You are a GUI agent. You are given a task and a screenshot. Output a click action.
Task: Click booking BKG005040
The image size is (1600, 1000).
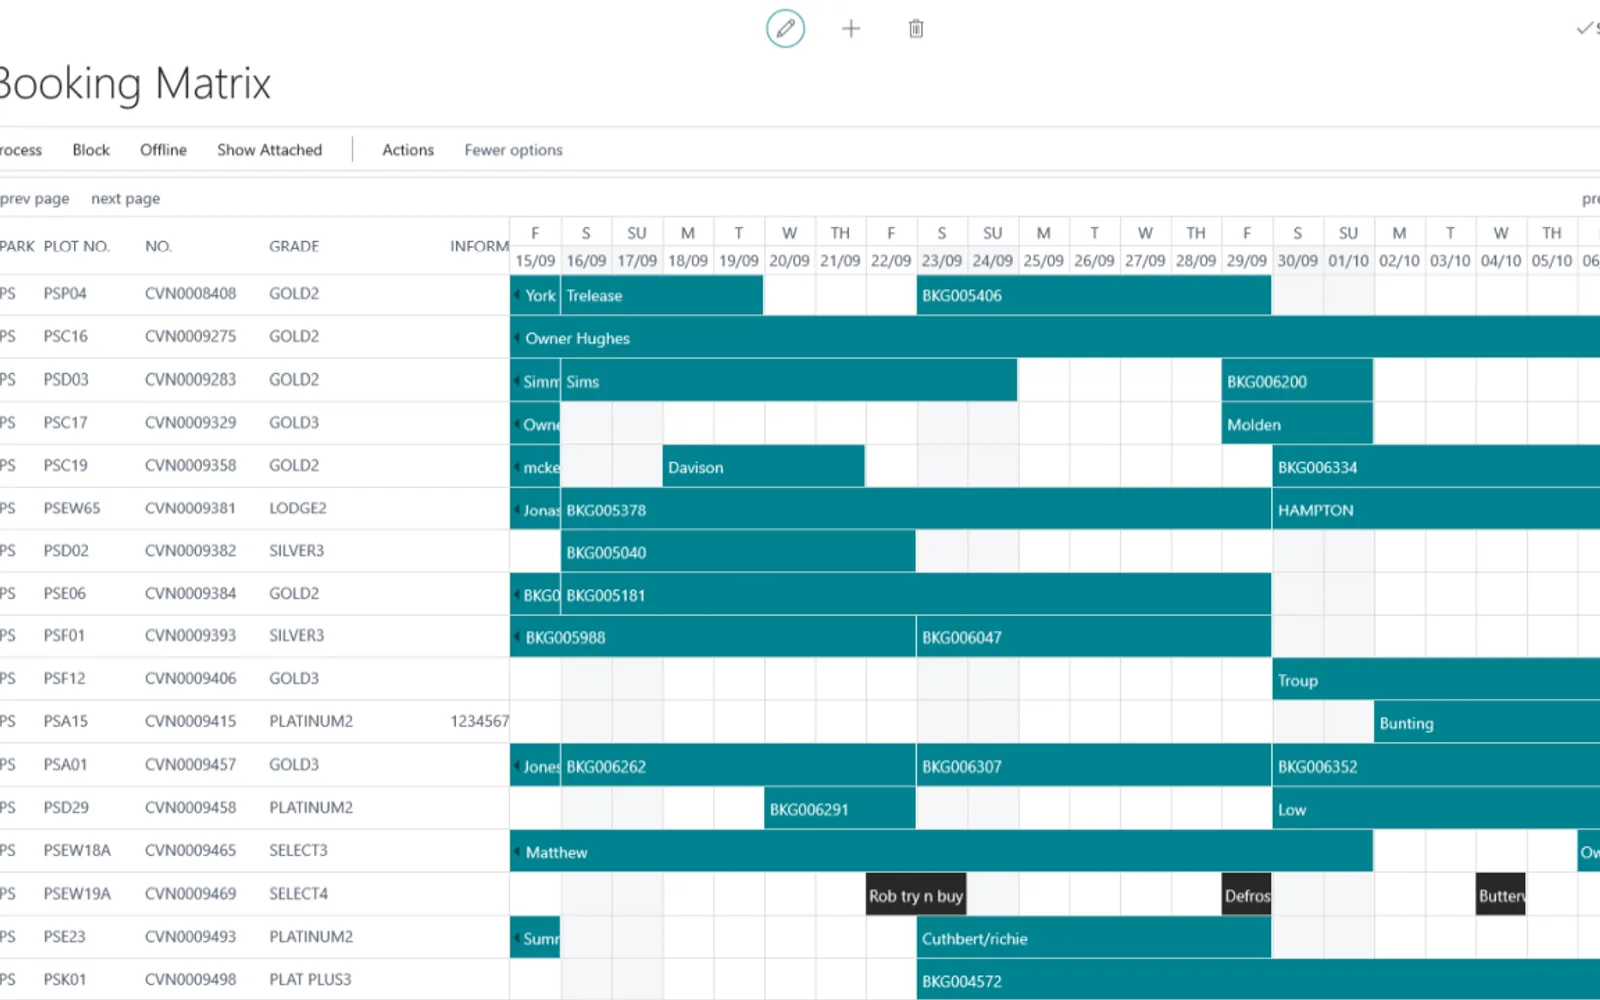click(x=738, y=552)
